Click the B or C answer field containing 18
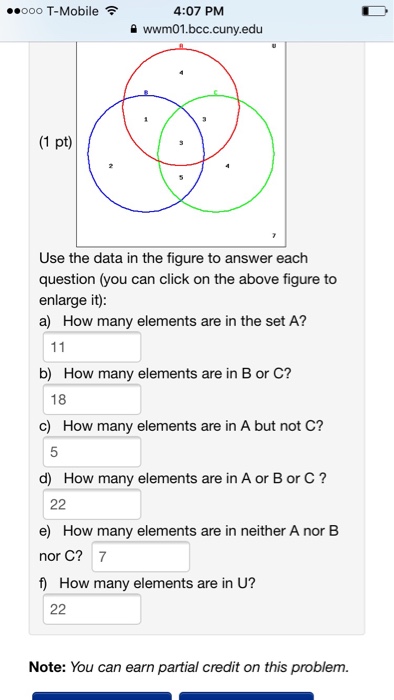 pyautogui.click(x=92, y=399)
